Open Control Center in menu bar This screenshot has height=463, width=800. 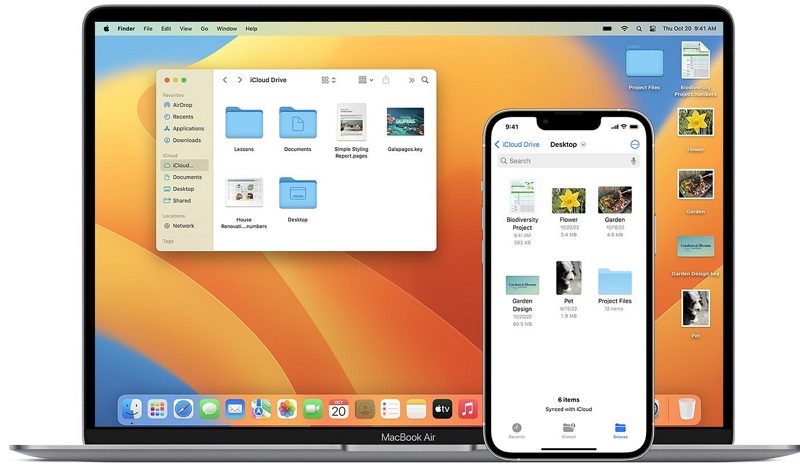tap(653, 29)
